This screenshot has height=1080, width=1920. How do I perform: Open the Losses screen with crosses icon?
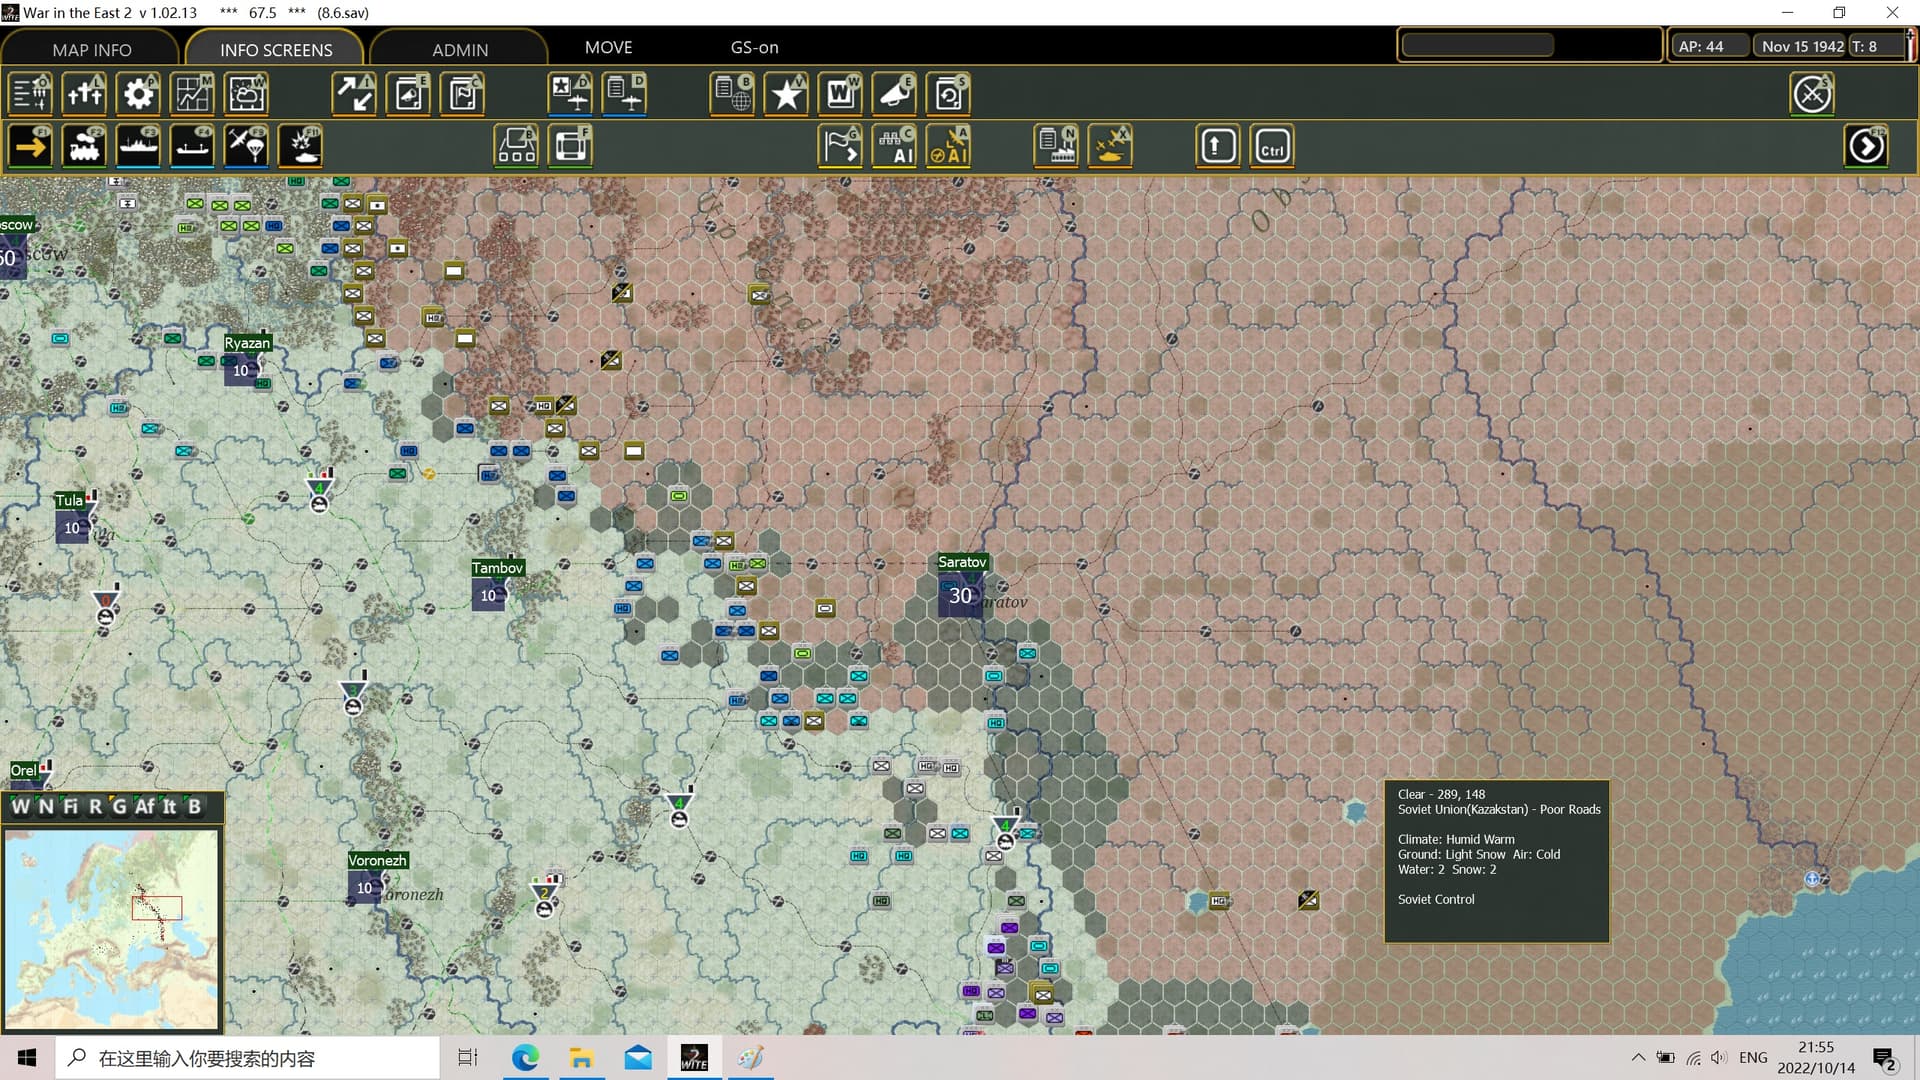(85, 94)
